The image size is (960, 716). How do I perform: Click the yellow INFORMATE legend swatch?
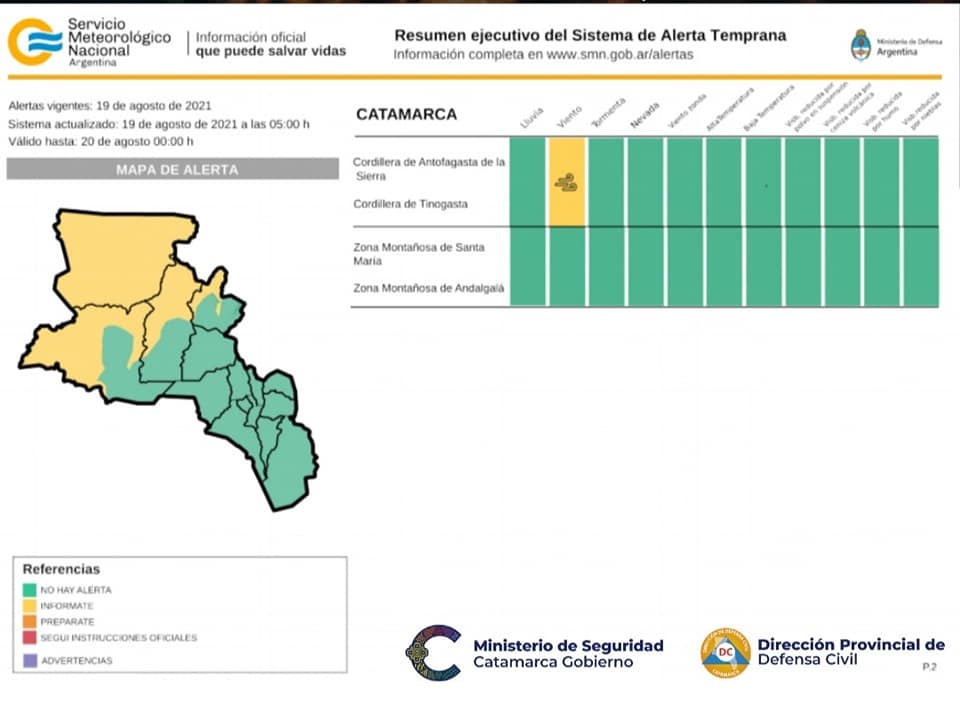pos(30,606)
